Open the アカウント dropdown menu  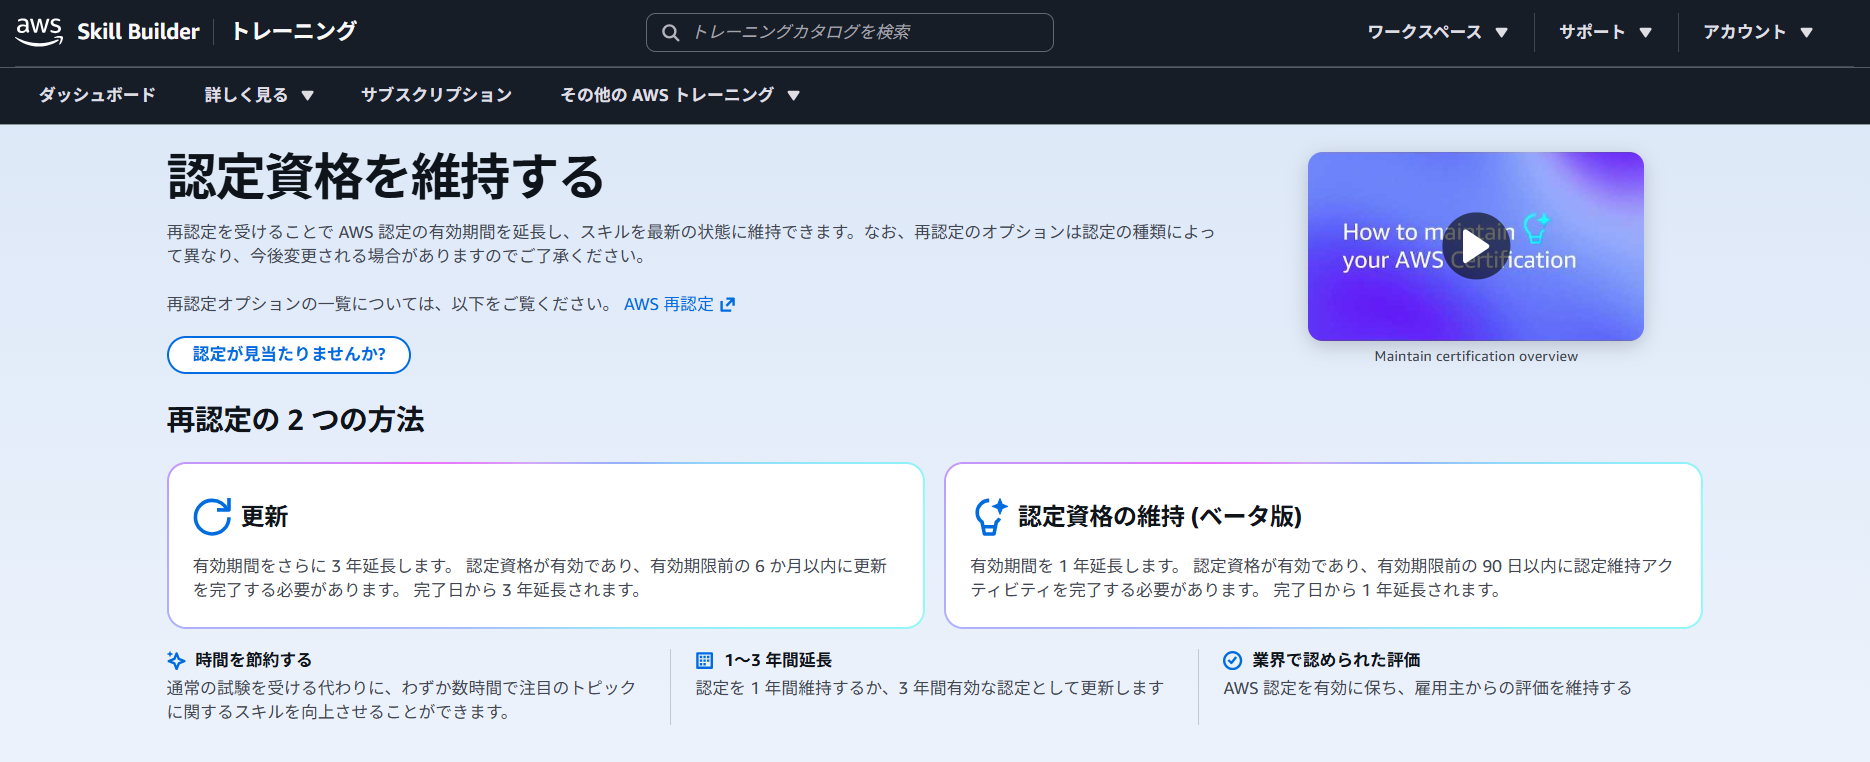click(x=1758, y=32)
